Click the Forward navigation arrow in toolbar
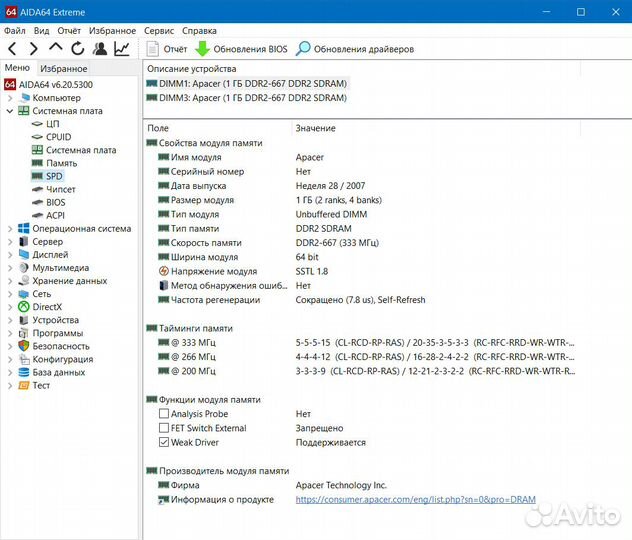This screenshot has height=540, width=632. click(34, 48)
